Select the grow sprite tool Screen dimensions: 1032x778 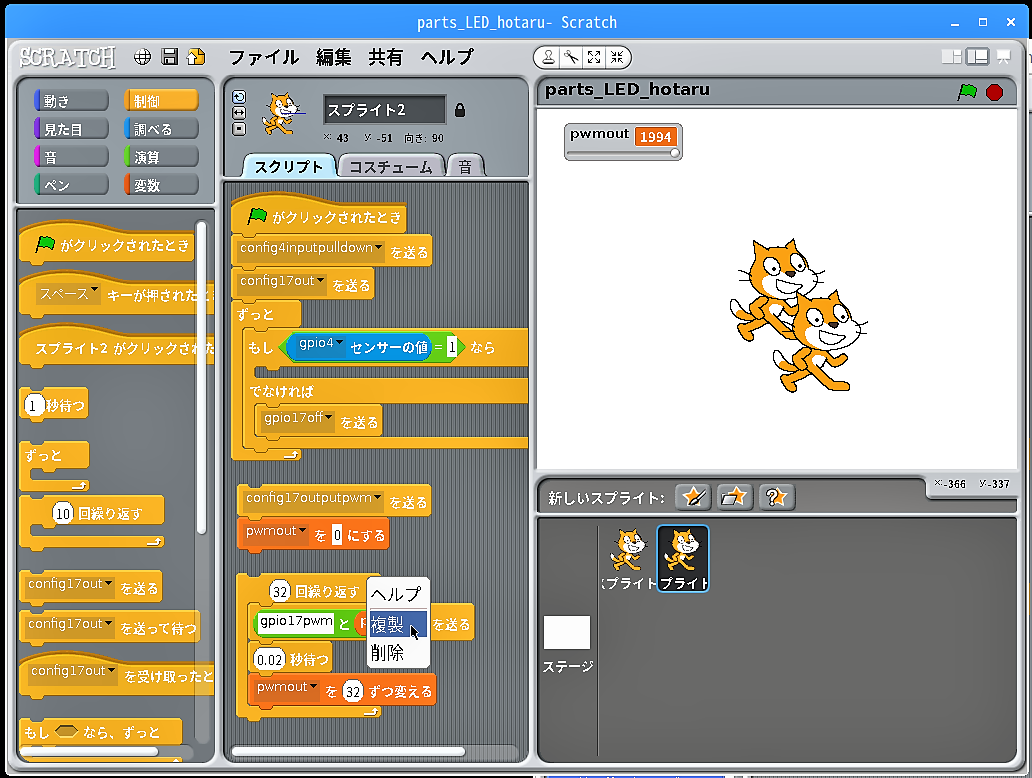pyautogui.click(x=594, y=58)
